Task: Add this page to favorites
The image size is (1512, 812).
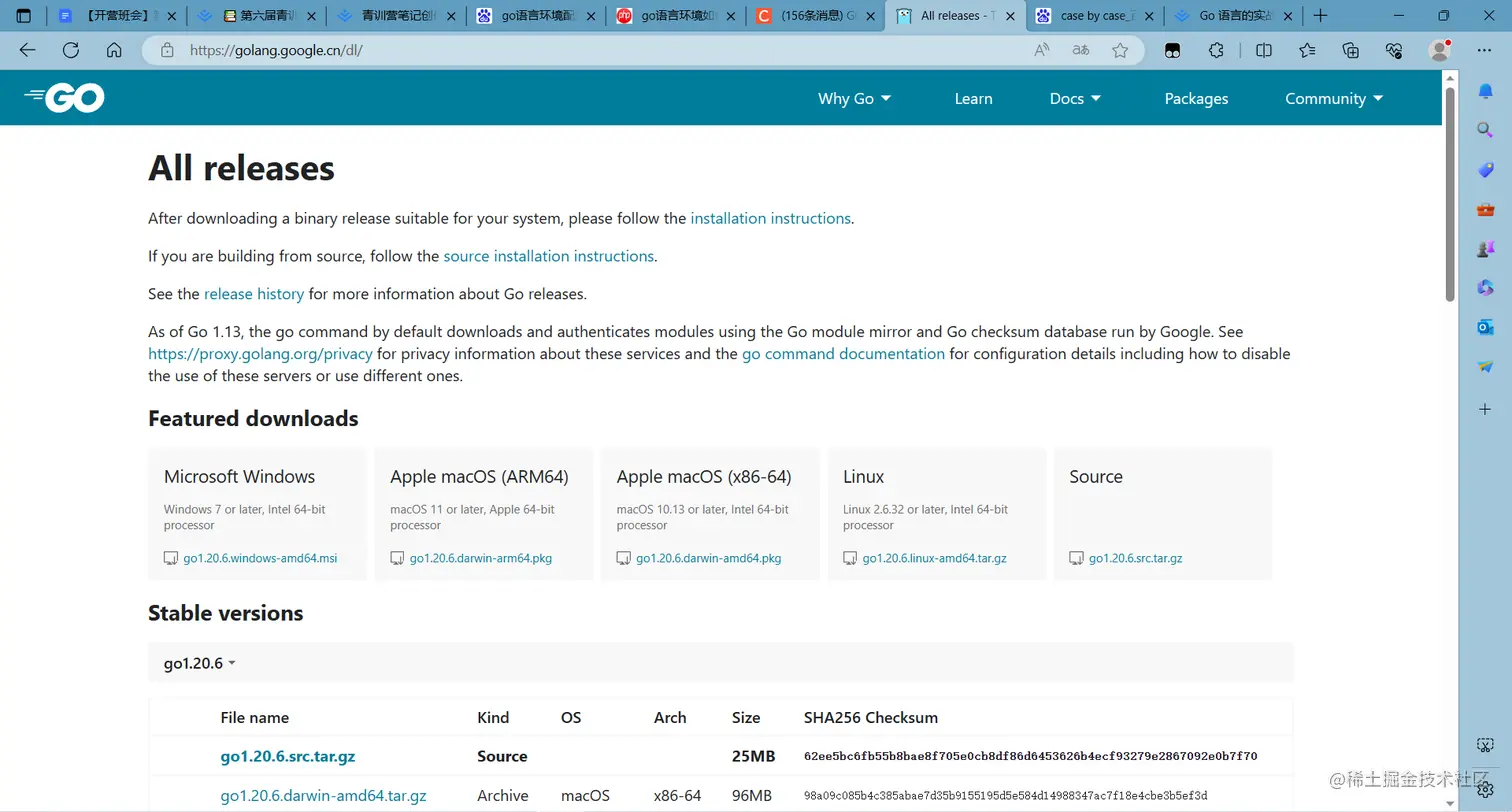Action: (1120, 50)
